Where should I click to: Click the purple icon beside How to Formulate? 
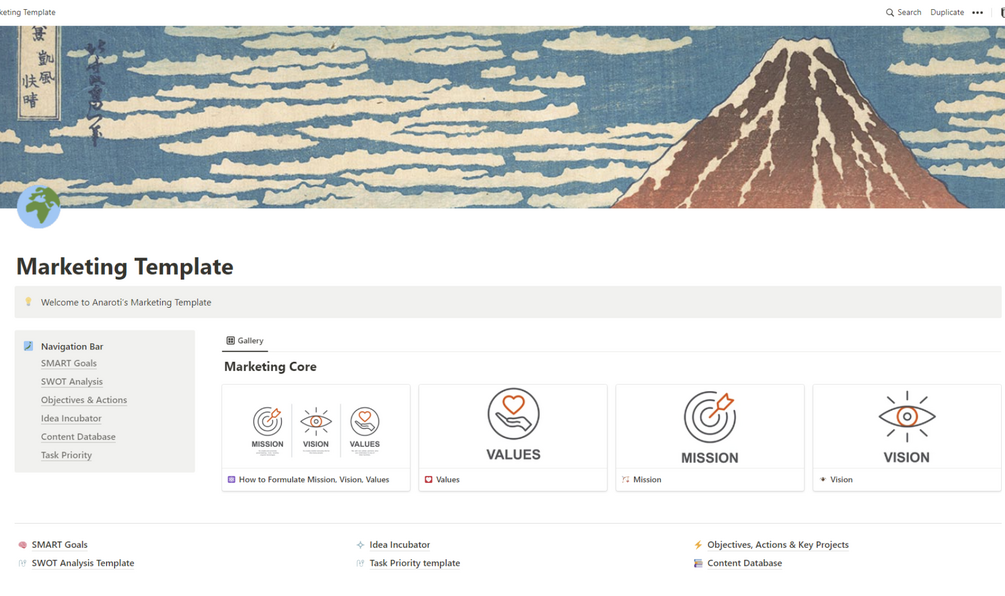pos(231,479)
